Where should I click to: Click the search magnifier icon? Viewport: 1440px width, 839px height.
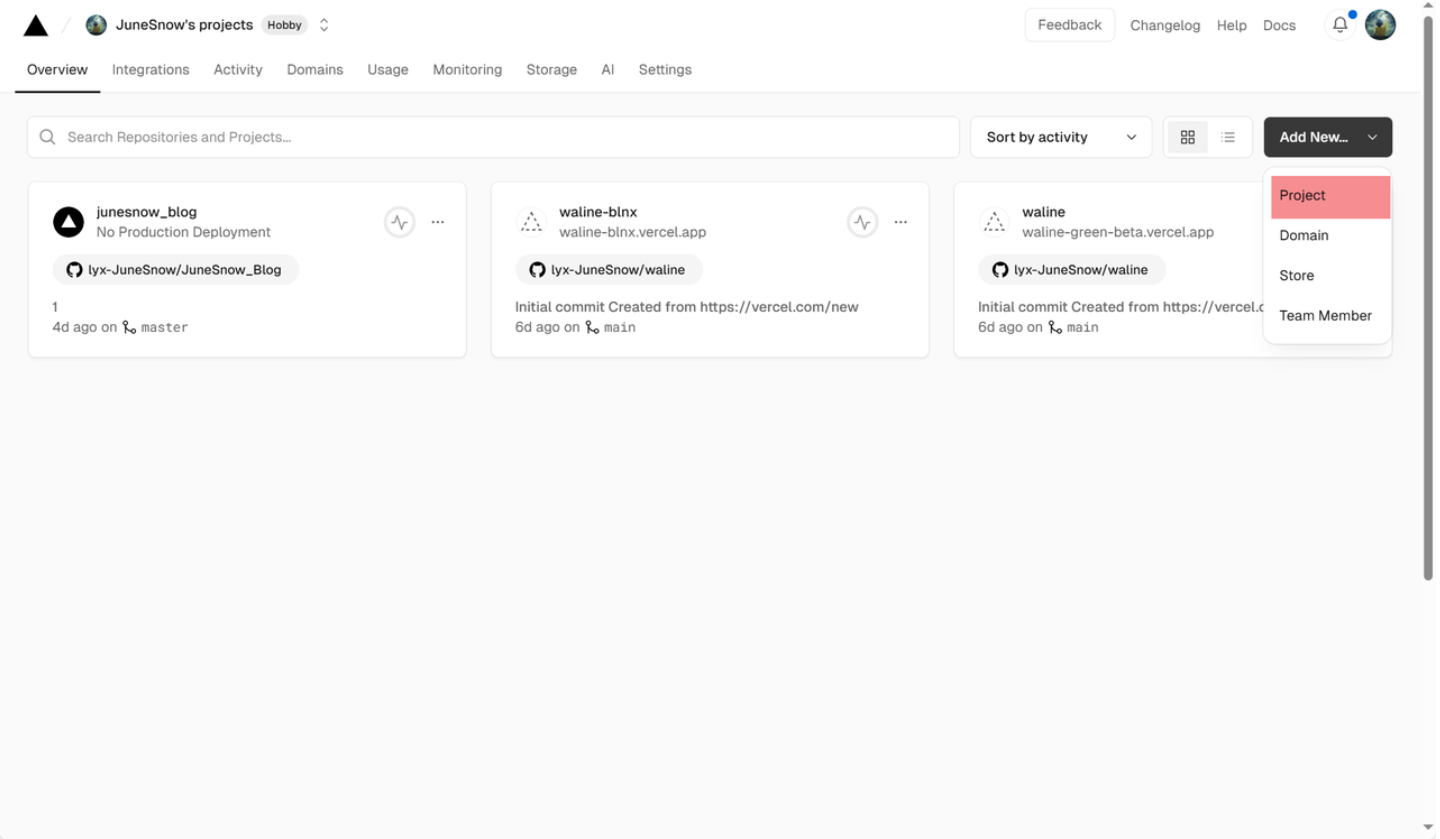point(47,137)
